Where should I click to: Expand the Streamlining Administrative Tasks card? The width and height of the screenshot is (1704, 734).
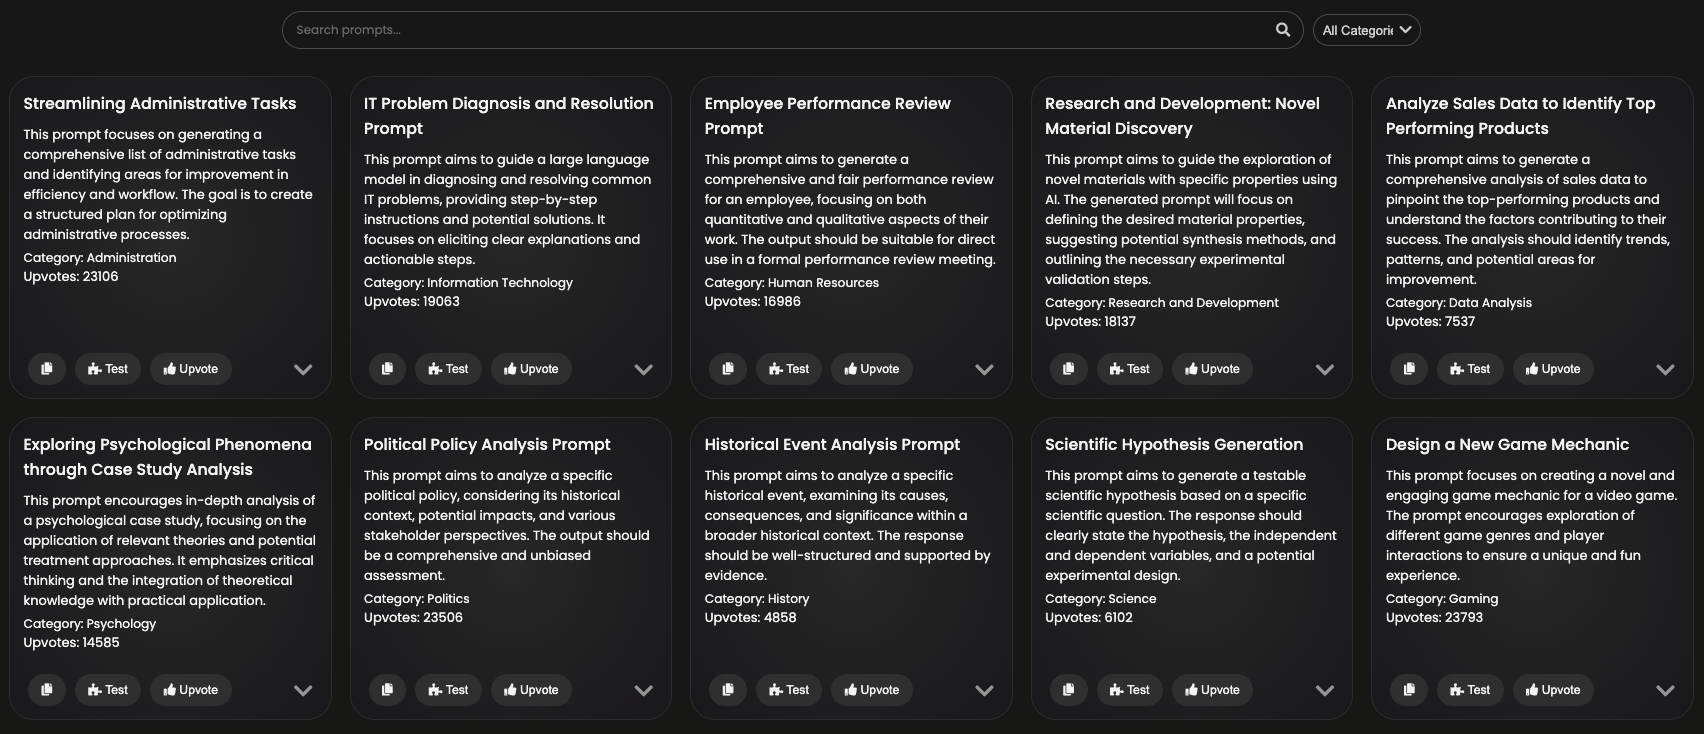tap(303, 369)
